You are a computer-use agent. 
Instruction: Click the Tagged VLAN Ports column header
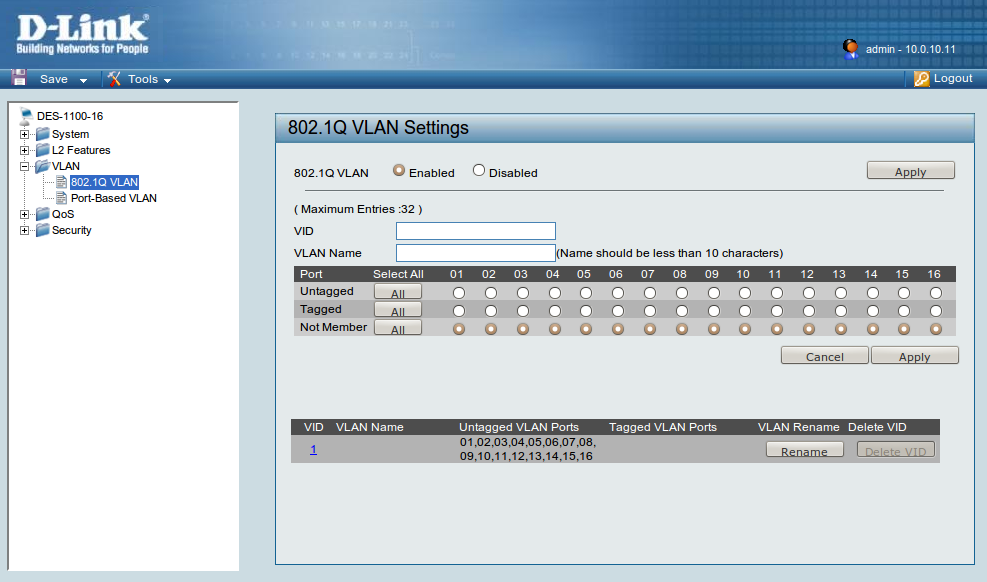663,427
